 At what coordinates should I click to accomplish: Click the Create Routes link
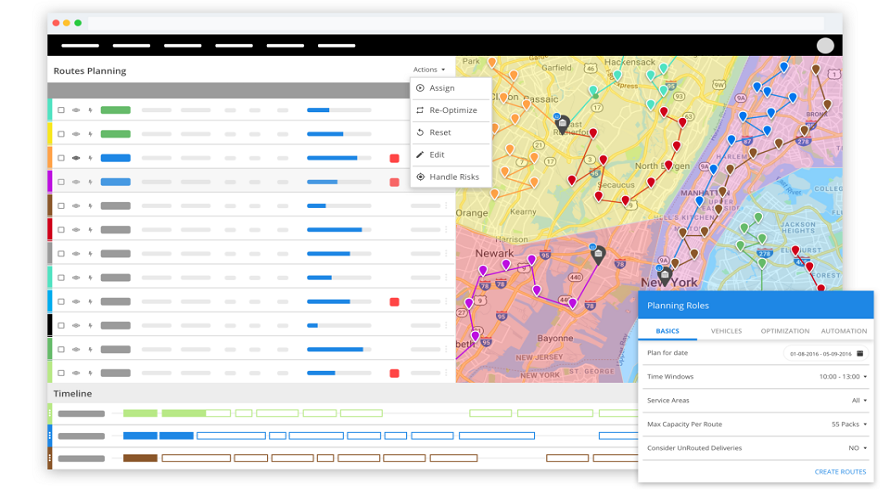point(840,471)
